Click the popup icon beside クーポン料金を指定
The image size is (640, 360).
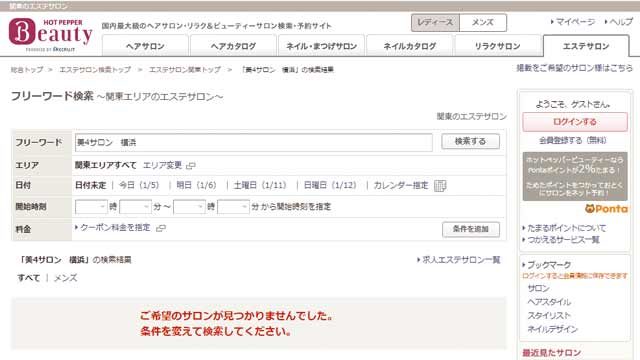(161, 228)
